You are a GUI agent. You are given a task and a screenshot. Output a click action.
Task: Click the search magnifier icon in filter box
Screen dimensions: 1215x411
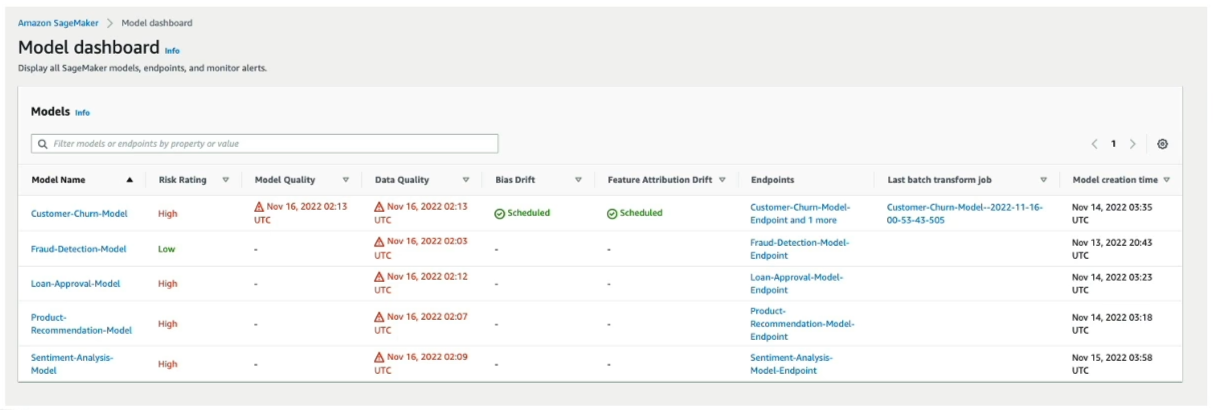pyautogui.click(x=43, y=144)
